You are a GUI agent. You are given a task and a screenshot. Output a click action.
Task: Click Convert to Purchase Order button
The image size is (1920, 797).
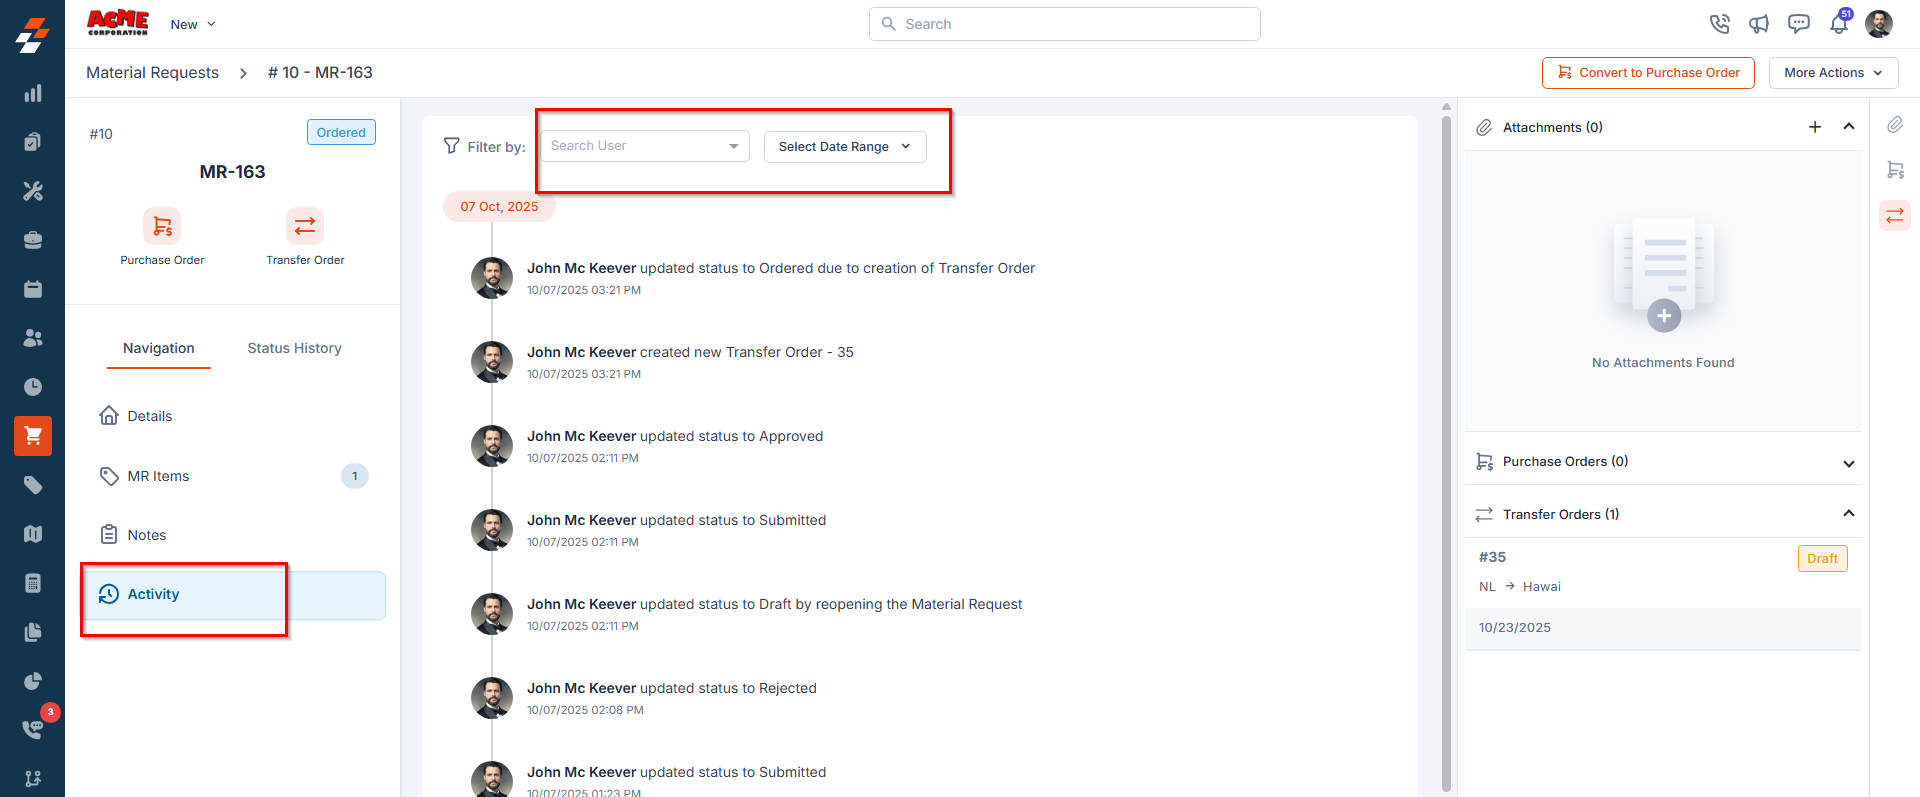(1648, 73)
